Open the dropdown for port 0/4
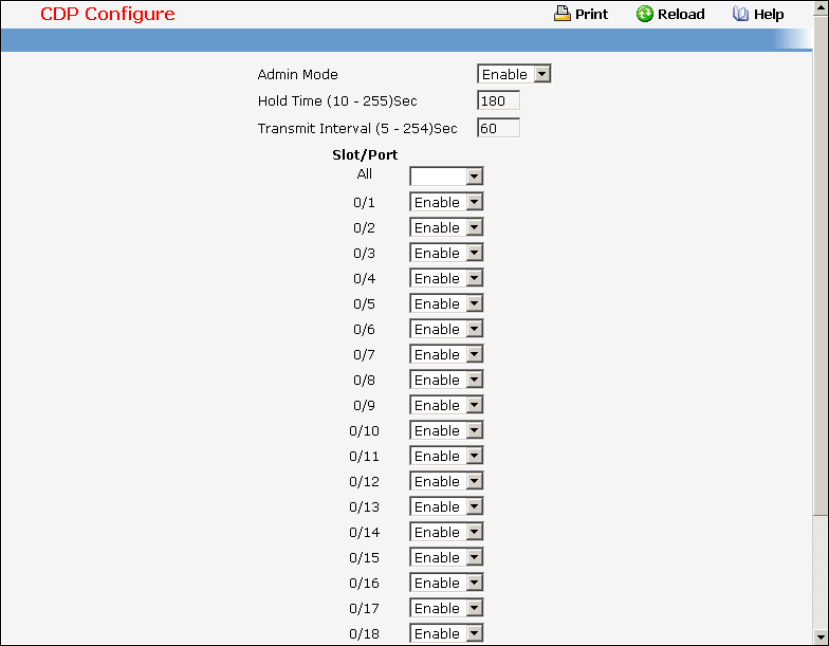Viewport: 829px width, 646px height. pos(446,278)
